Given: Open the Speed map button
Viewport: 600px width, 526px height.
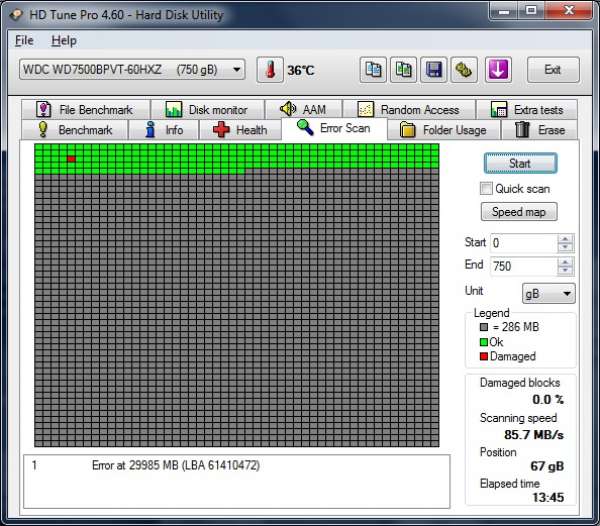Looking at the screenshot, I should [x=519, y=212].
